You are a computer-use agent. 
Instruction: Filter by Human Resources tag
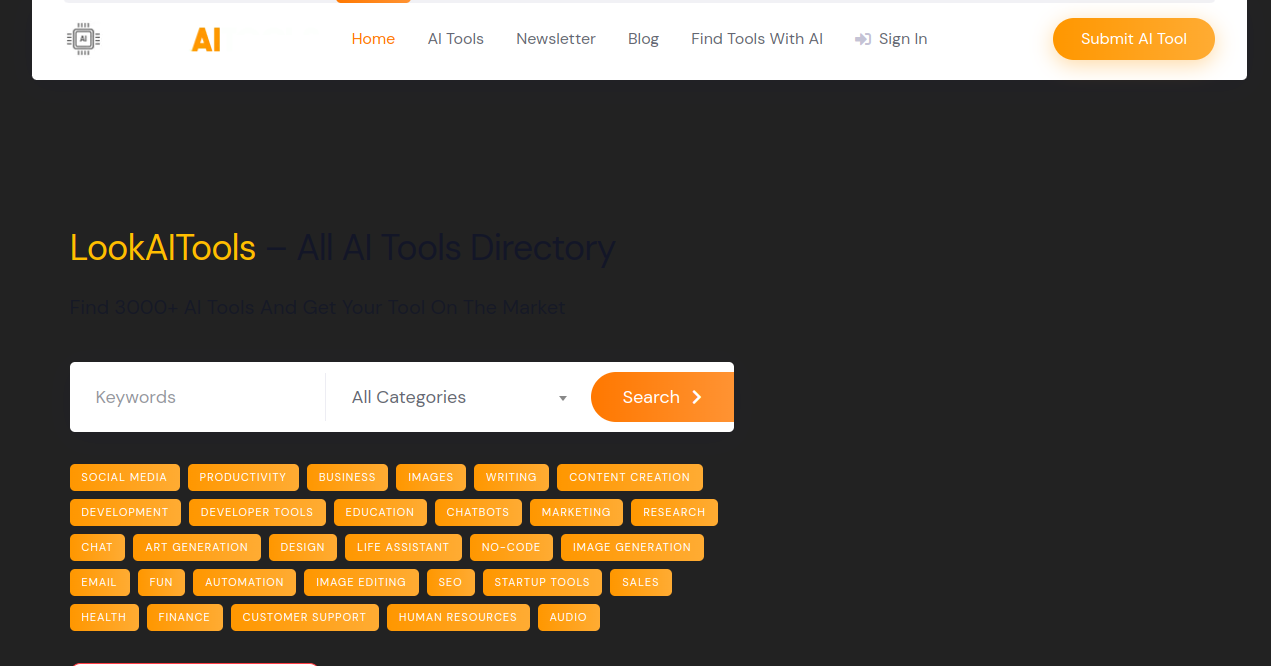coord(458,617)
